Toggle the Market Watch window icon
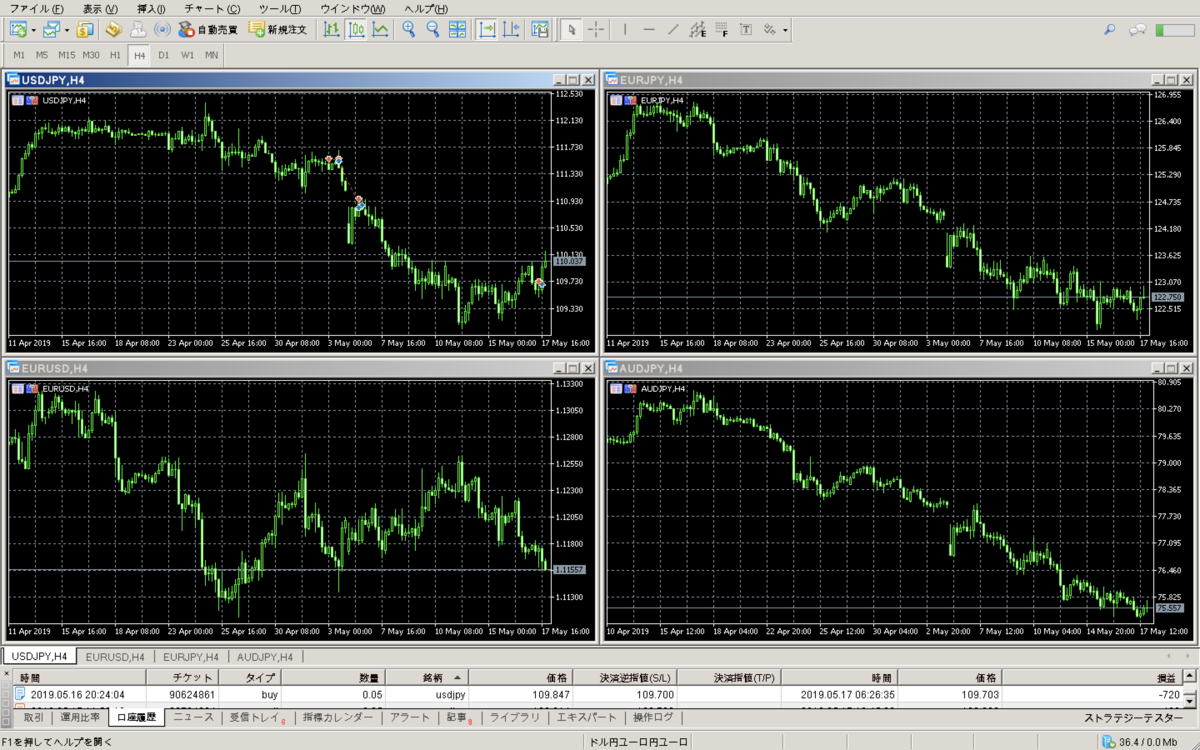This screenshot has height=750, width=1200. coord(87,29)
